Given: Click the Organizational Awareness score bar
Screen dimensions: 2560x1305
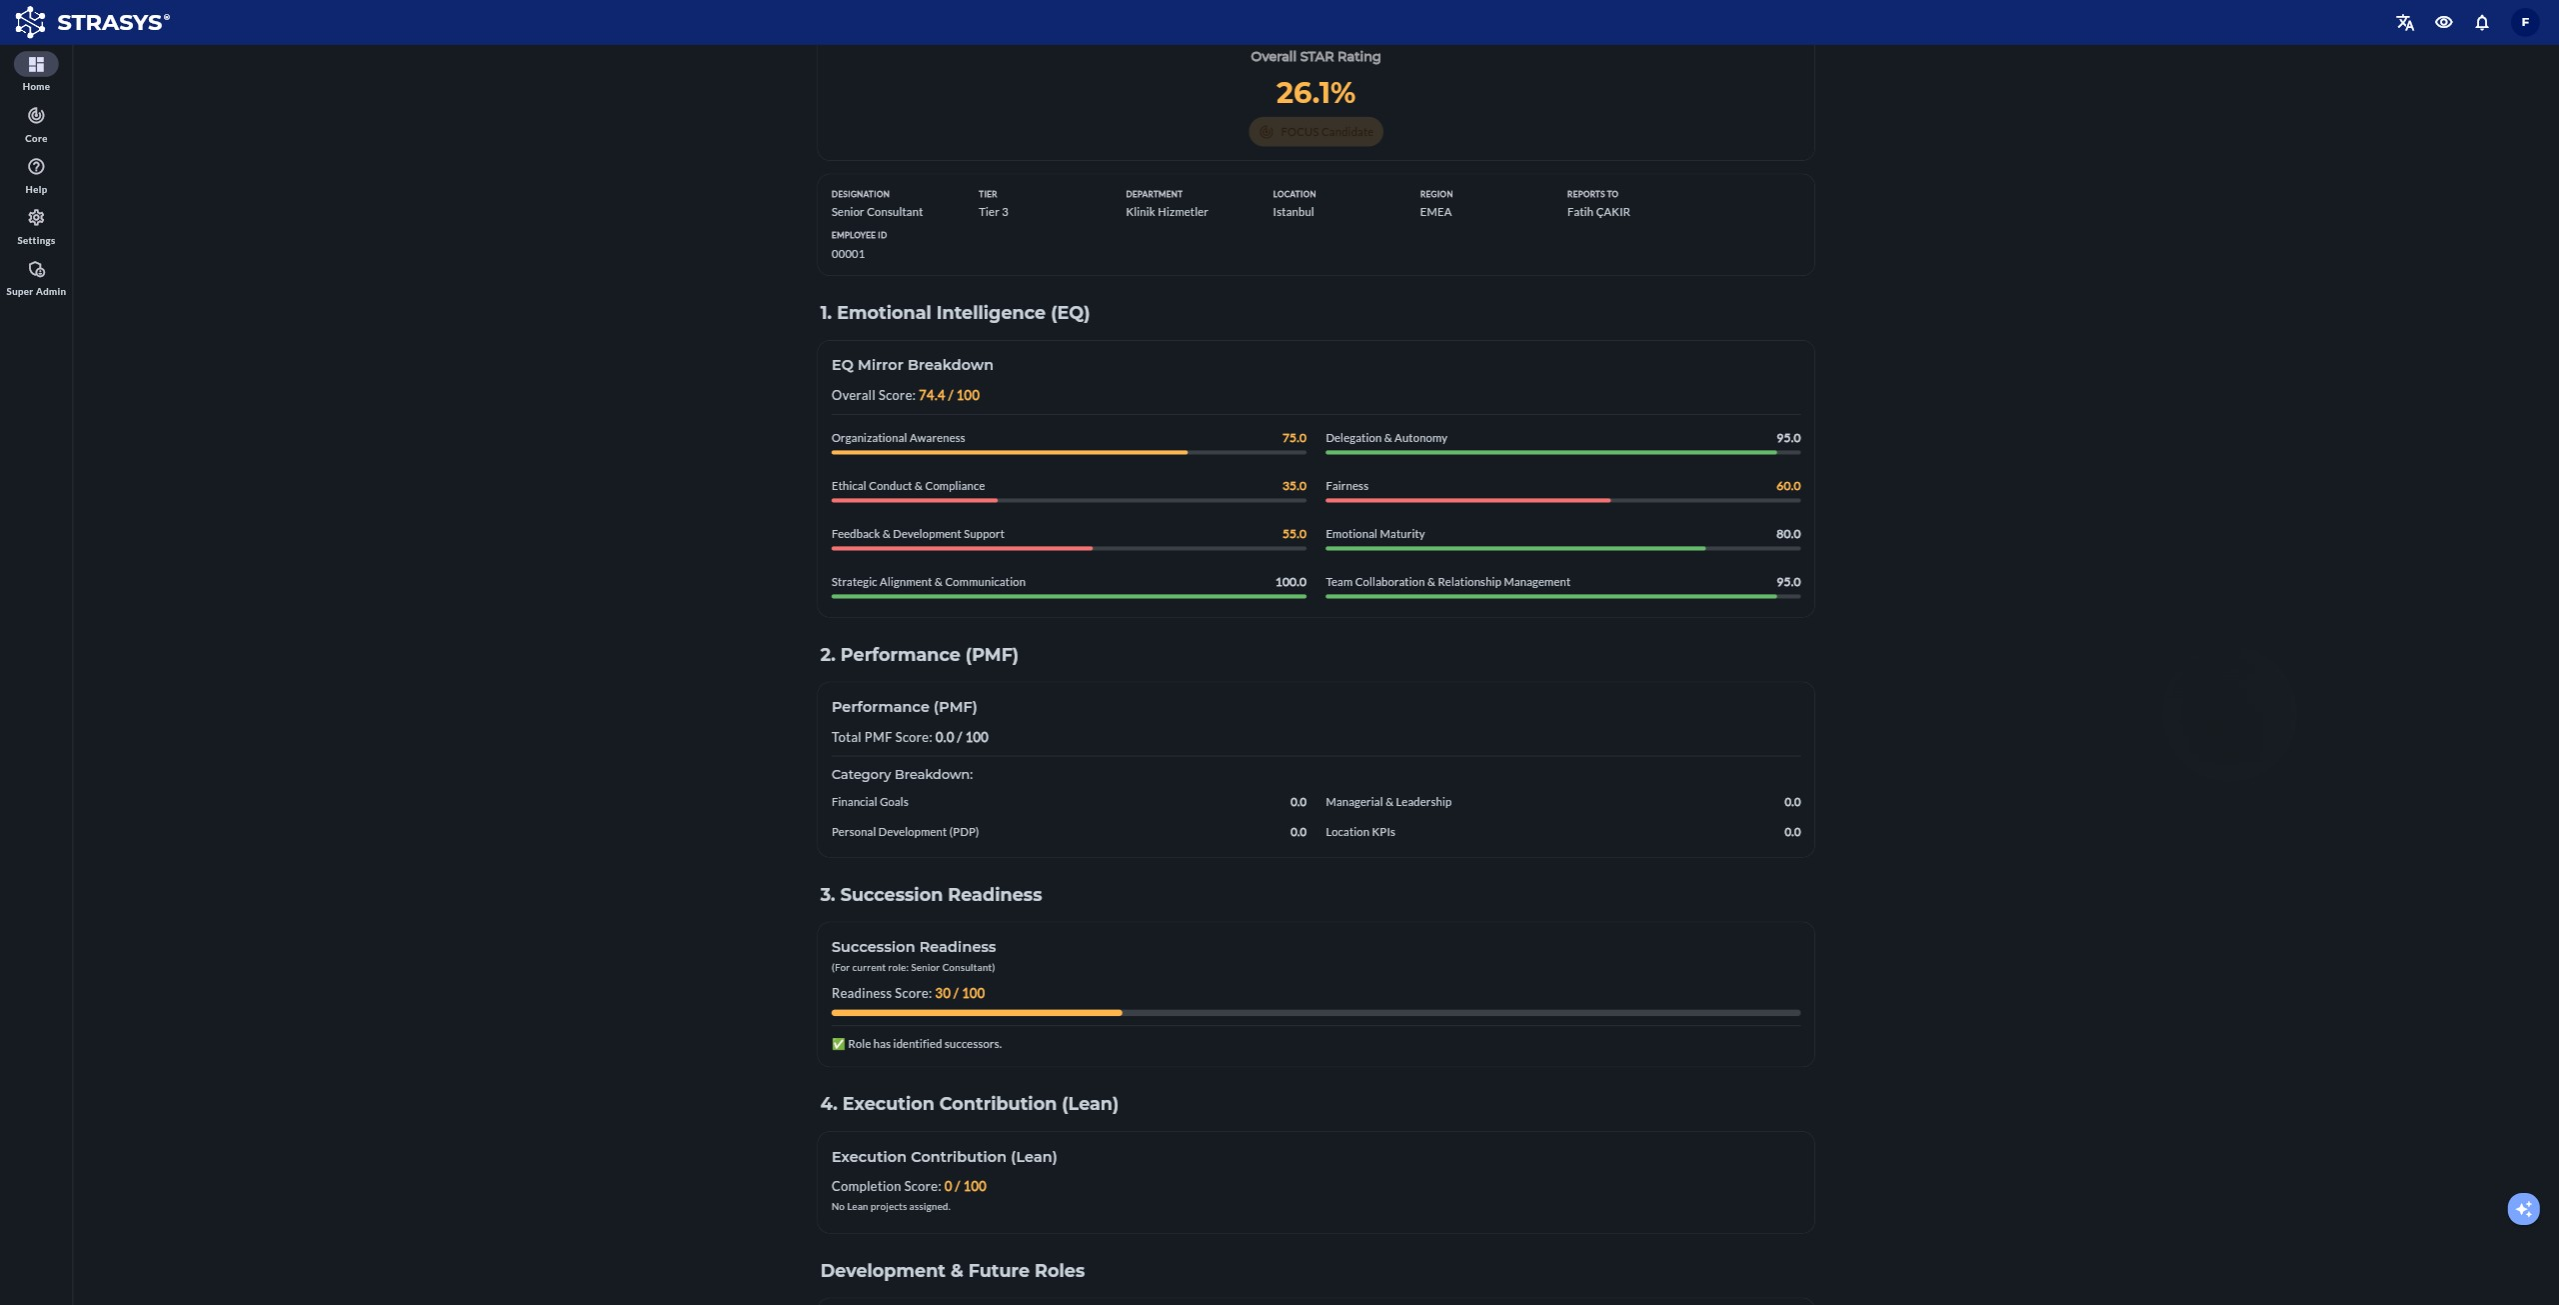Looking at the screenshot, I should pos(1068,453).
